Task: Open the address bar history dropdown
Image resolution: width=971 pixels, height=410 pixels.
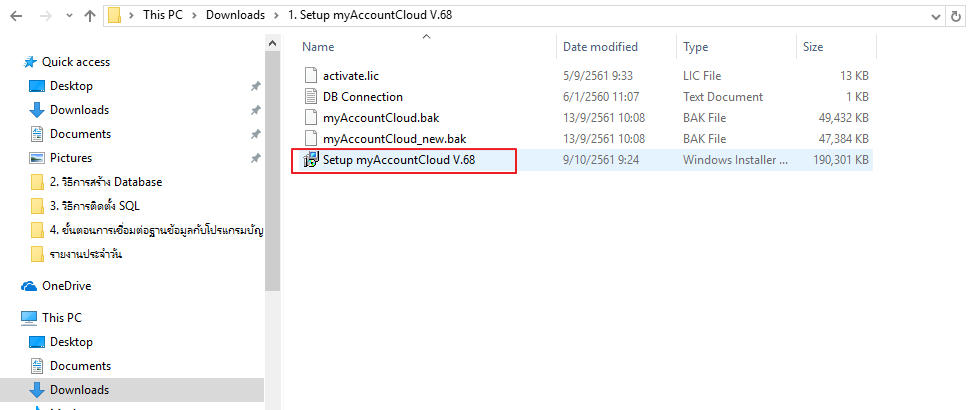Action: [936, 17]
